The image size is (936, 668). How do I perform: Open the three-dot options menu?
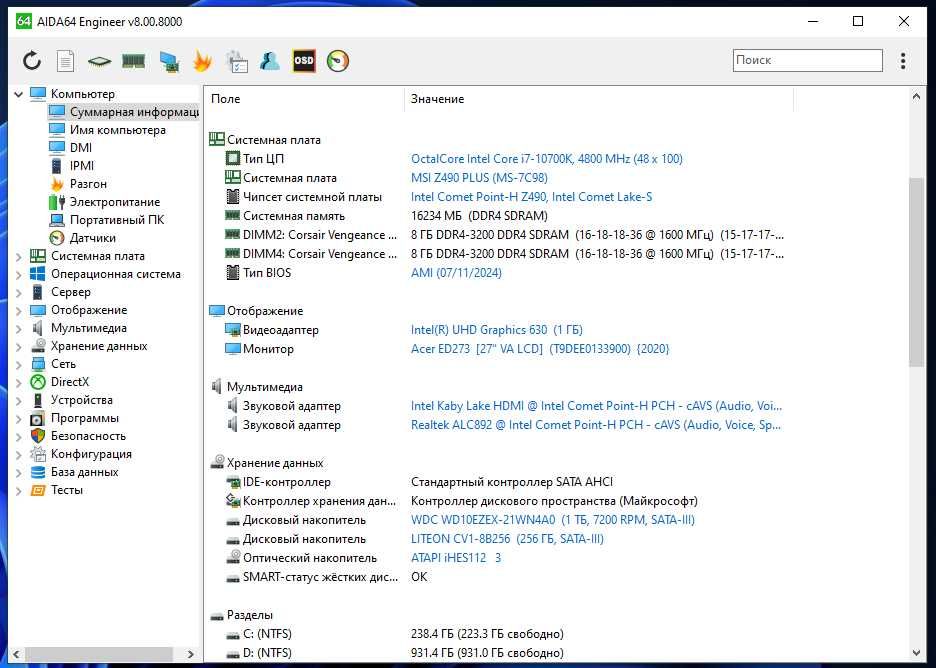(x=903, y=60)
